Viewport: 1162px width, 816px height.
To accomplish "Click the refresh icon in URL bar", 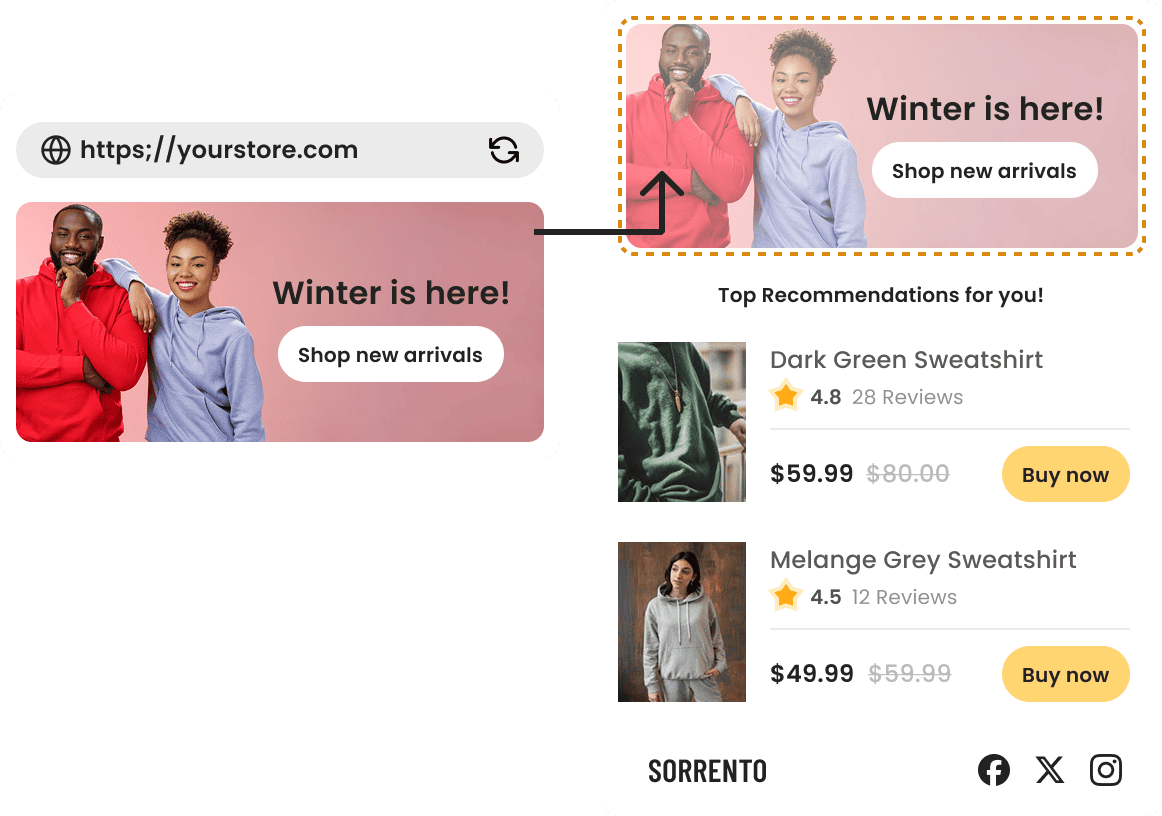I will click(x=504, y=150).
